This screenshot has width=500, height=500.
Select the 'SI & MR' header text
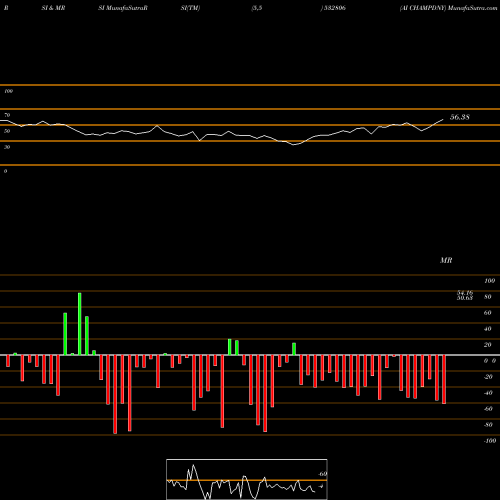click(x=53, y=8)
